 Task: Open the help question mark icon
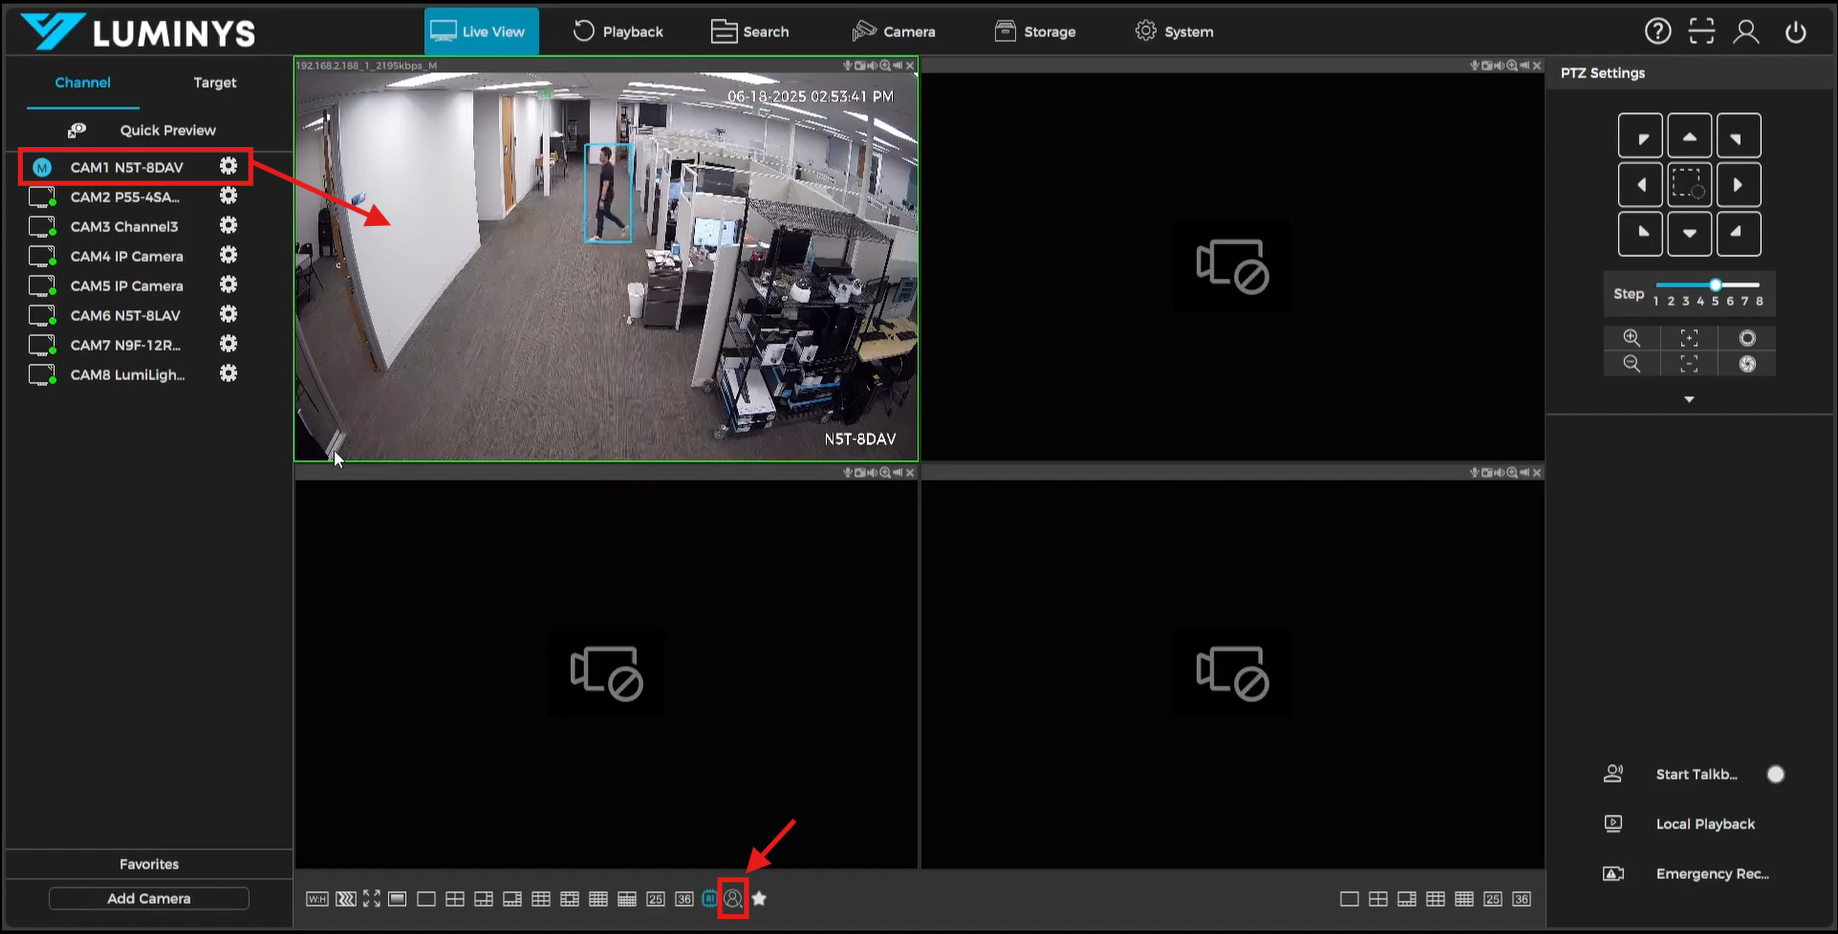coord(1657,32)
